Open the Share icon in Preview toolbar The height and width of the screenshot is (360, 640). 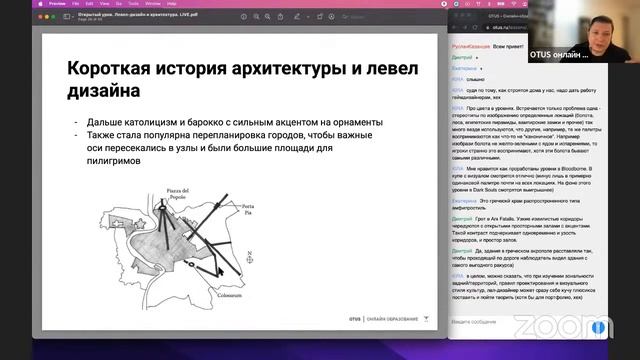pos(280,17)
